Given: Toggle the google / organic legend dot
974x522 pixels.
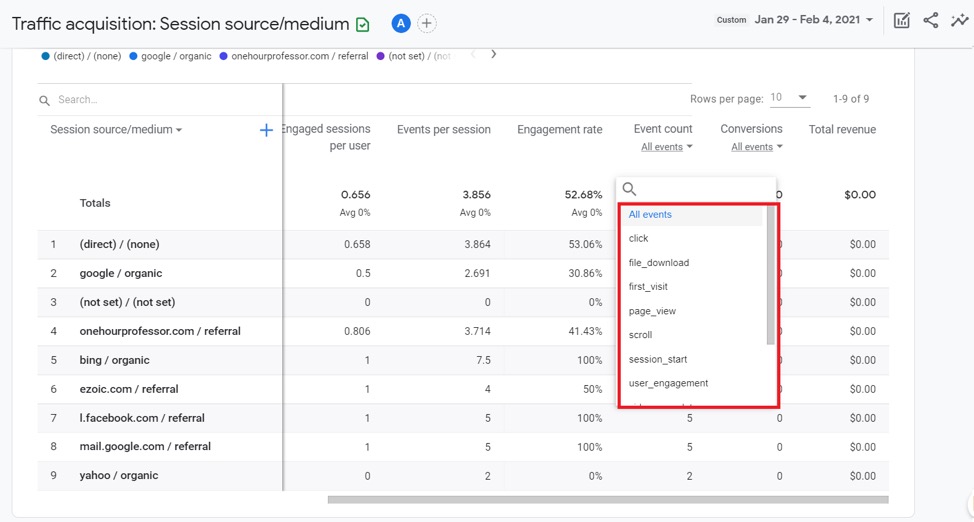Looking at the screenshot, I should click(x=135, y=57).
